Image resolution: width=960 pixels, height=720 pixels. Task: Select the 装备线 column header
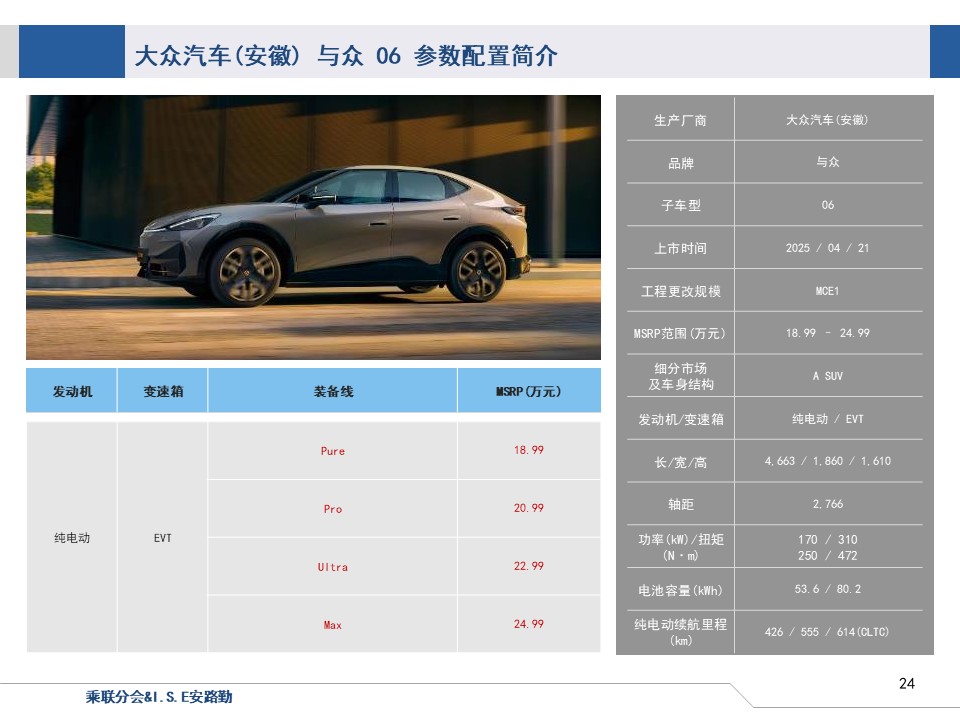[x=333, y=391]
